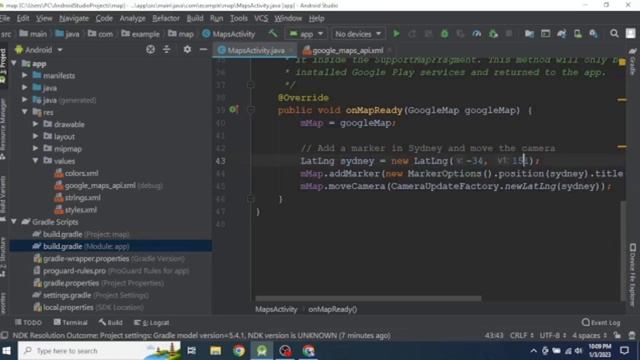The height and width of the screenshot is (360, 640).
Task: Open the Tools menu
Action: pos(239,18)
